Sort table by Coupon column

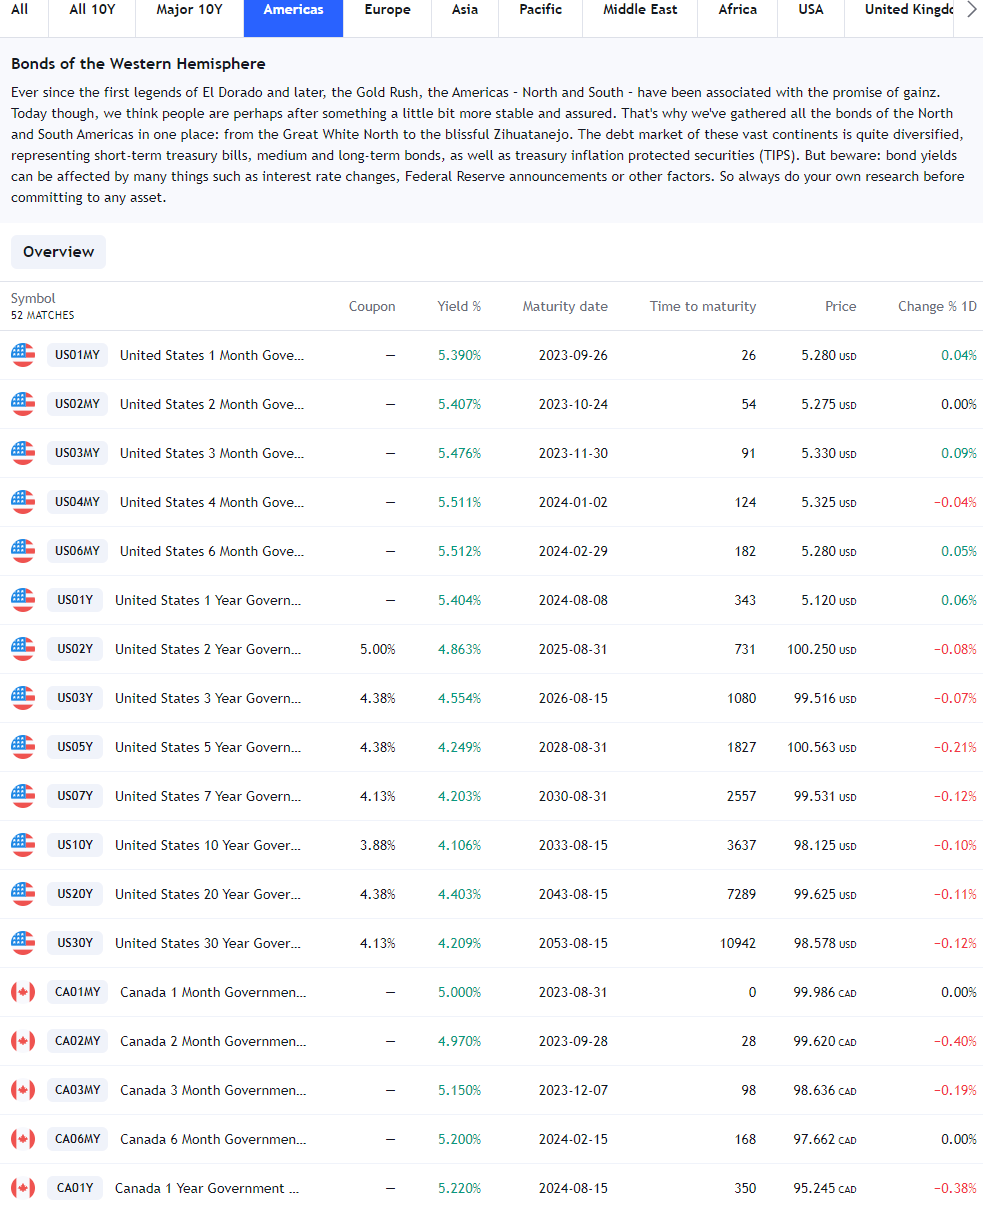coord(372,306)
